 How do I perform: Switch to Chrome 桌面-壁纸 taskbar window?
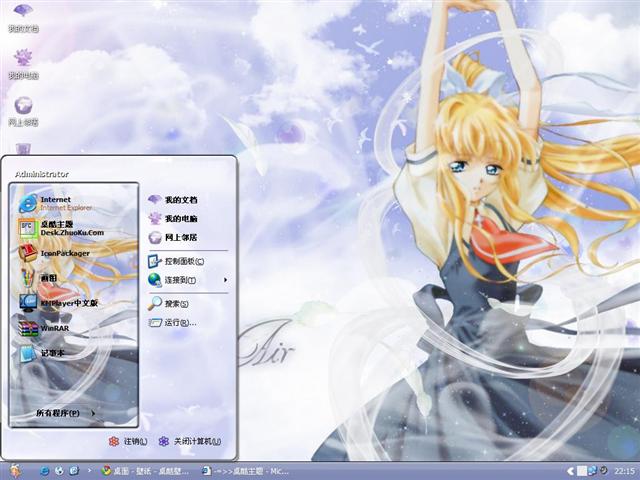pyautogui.click(x=145, y=471)
